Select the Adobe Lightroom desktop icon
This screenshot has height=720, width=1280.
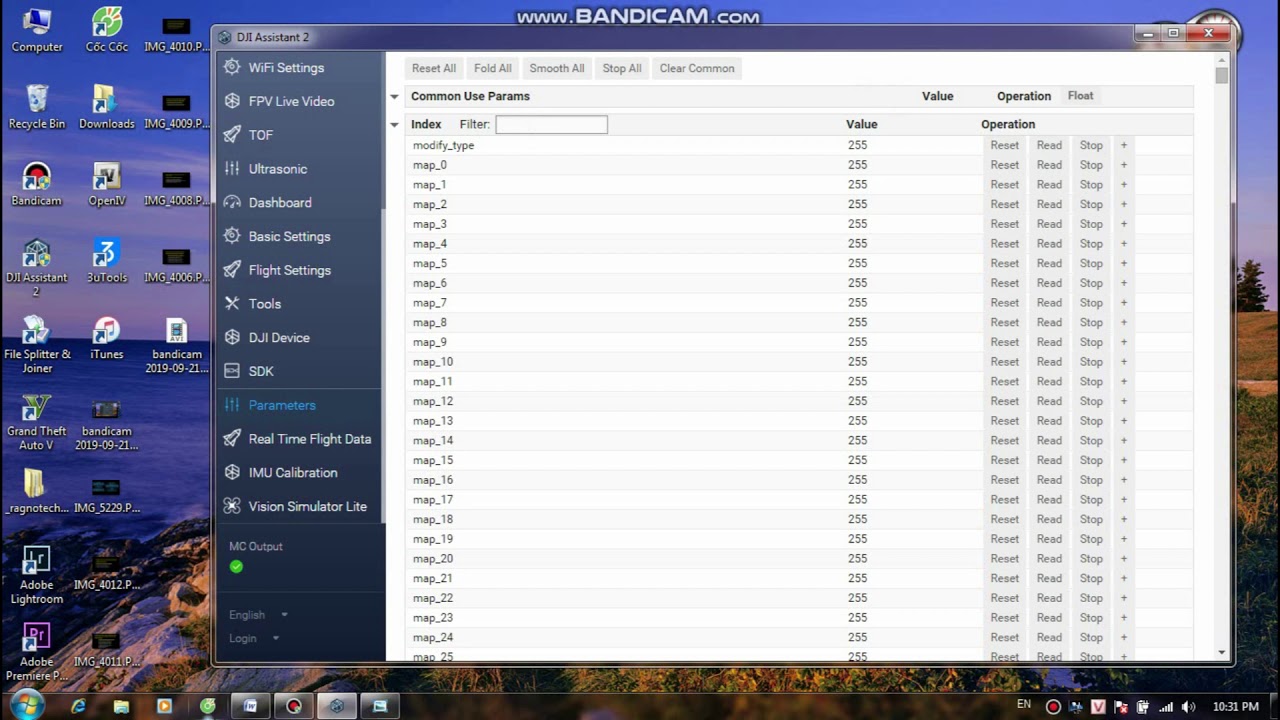(37, 576)
